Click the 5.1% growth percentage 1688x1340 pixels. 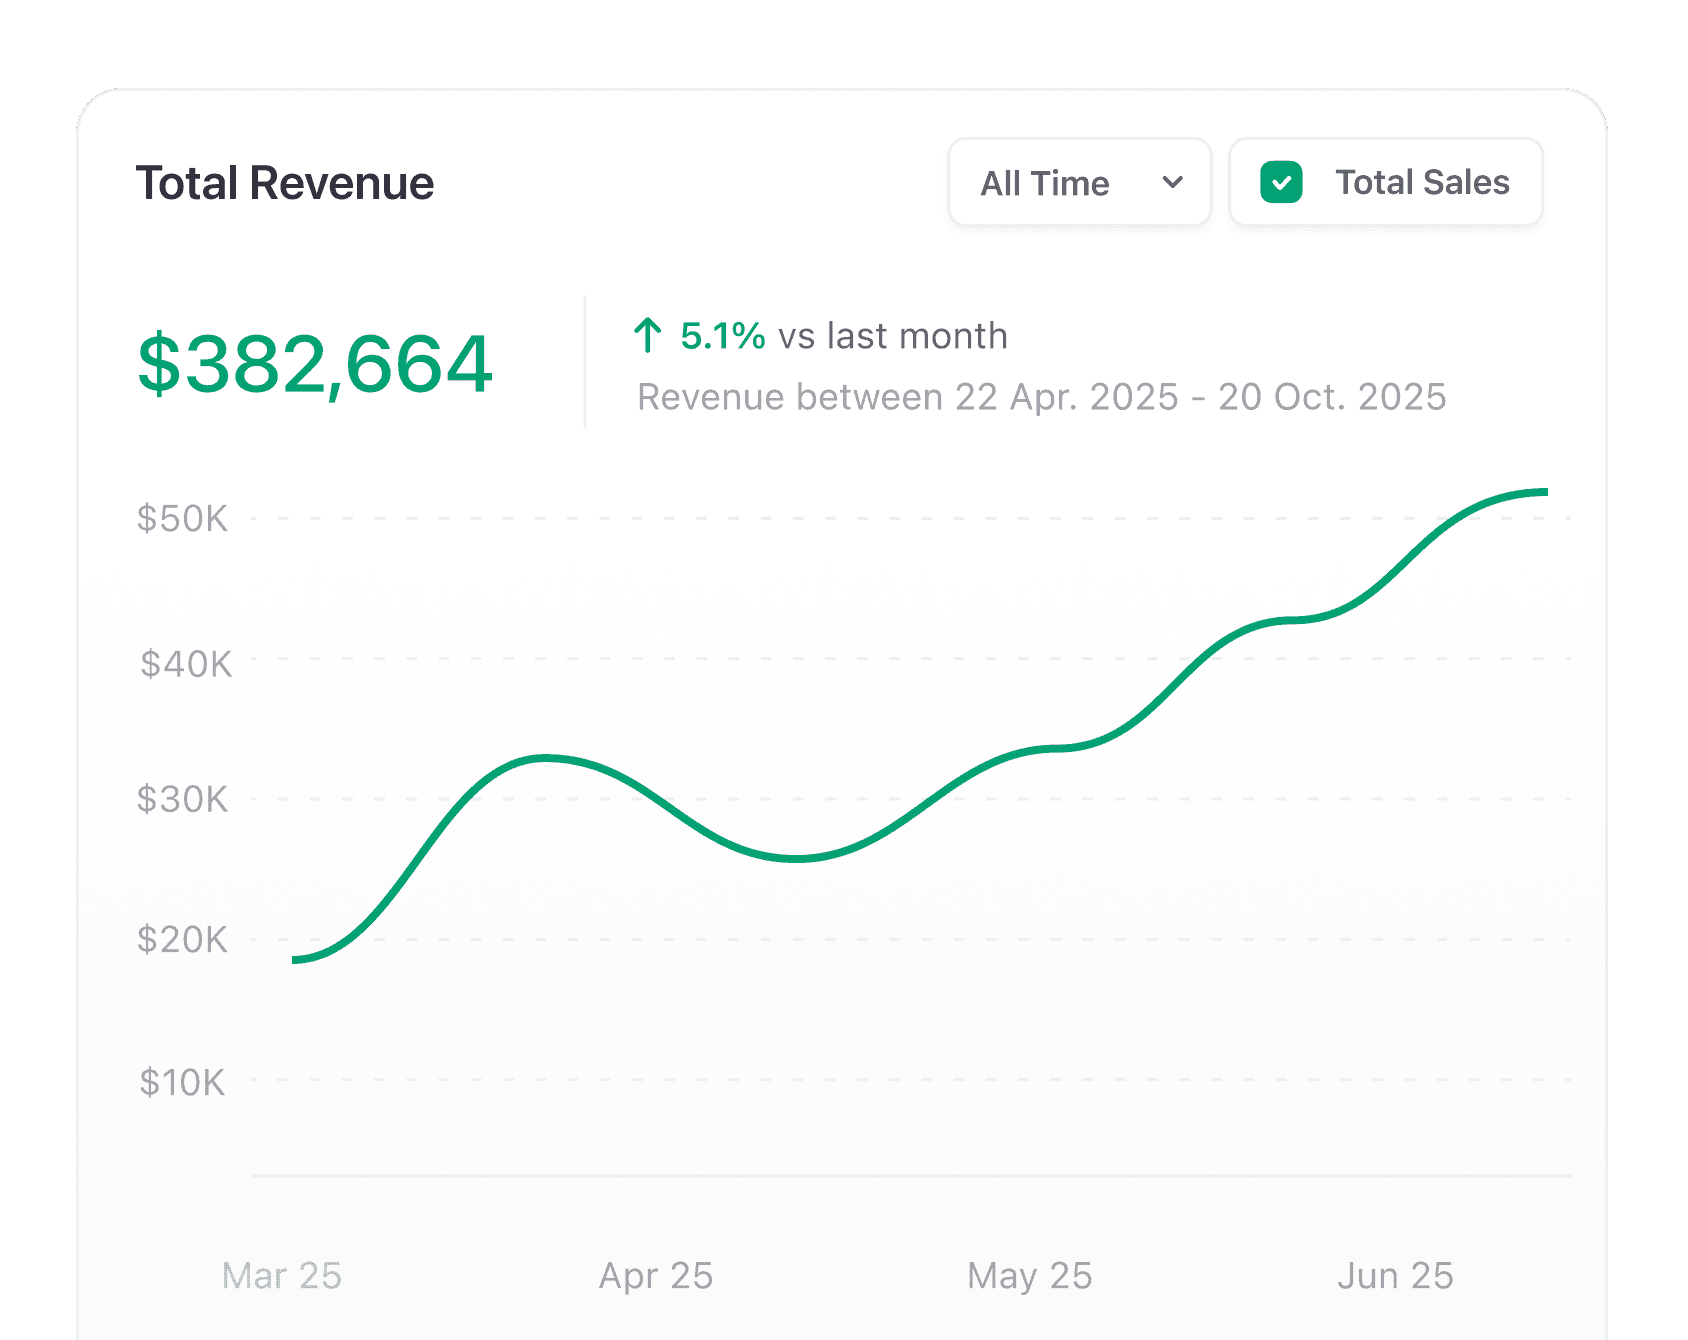pyautogui.click(x=722, y=336)
